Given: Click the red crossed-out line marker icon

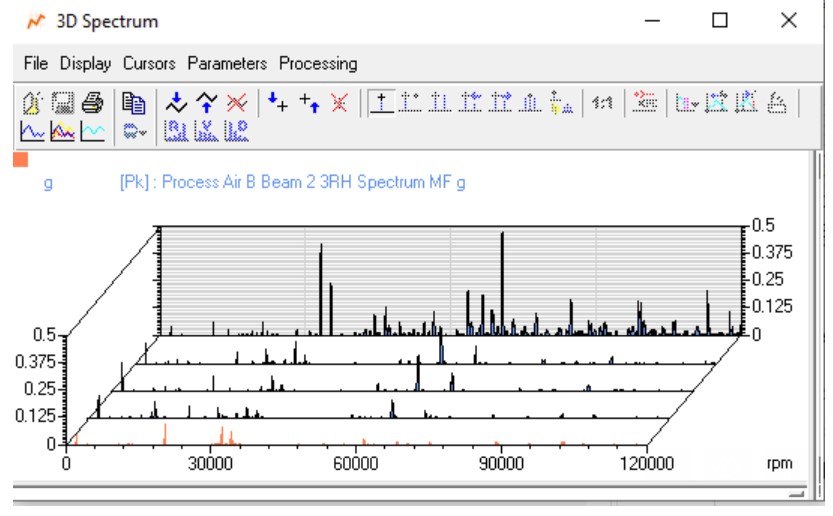Looking at the screenshot, I should (x=235, y=102).
